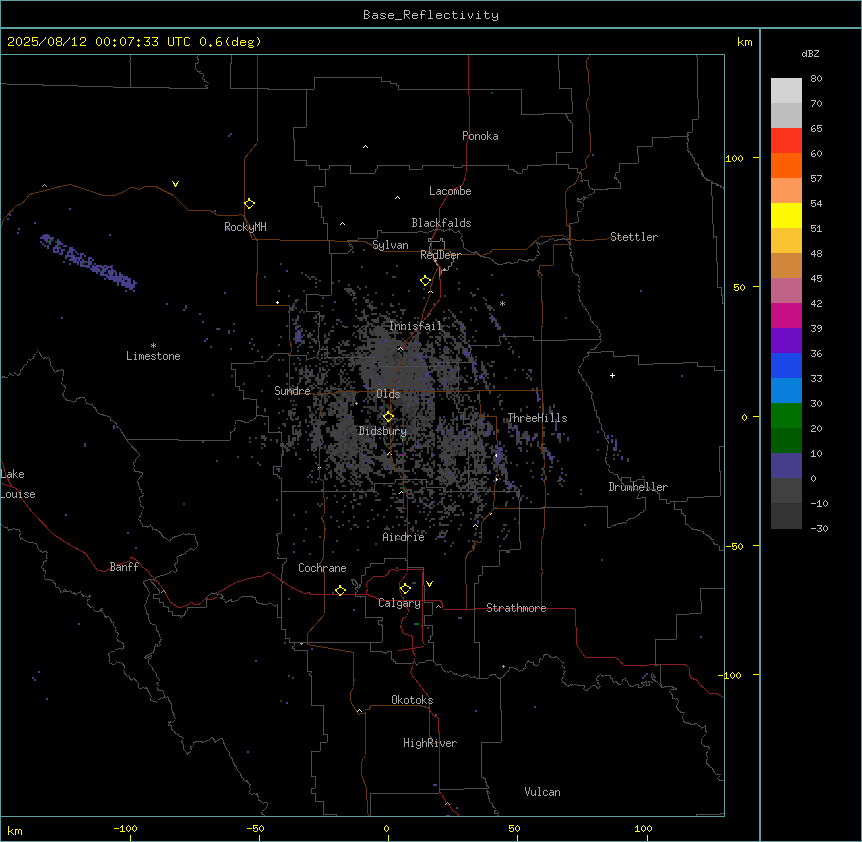Click the asterisk marker east of Innisfail
Viewport: 862px width, 842px height.
[502, 304]
